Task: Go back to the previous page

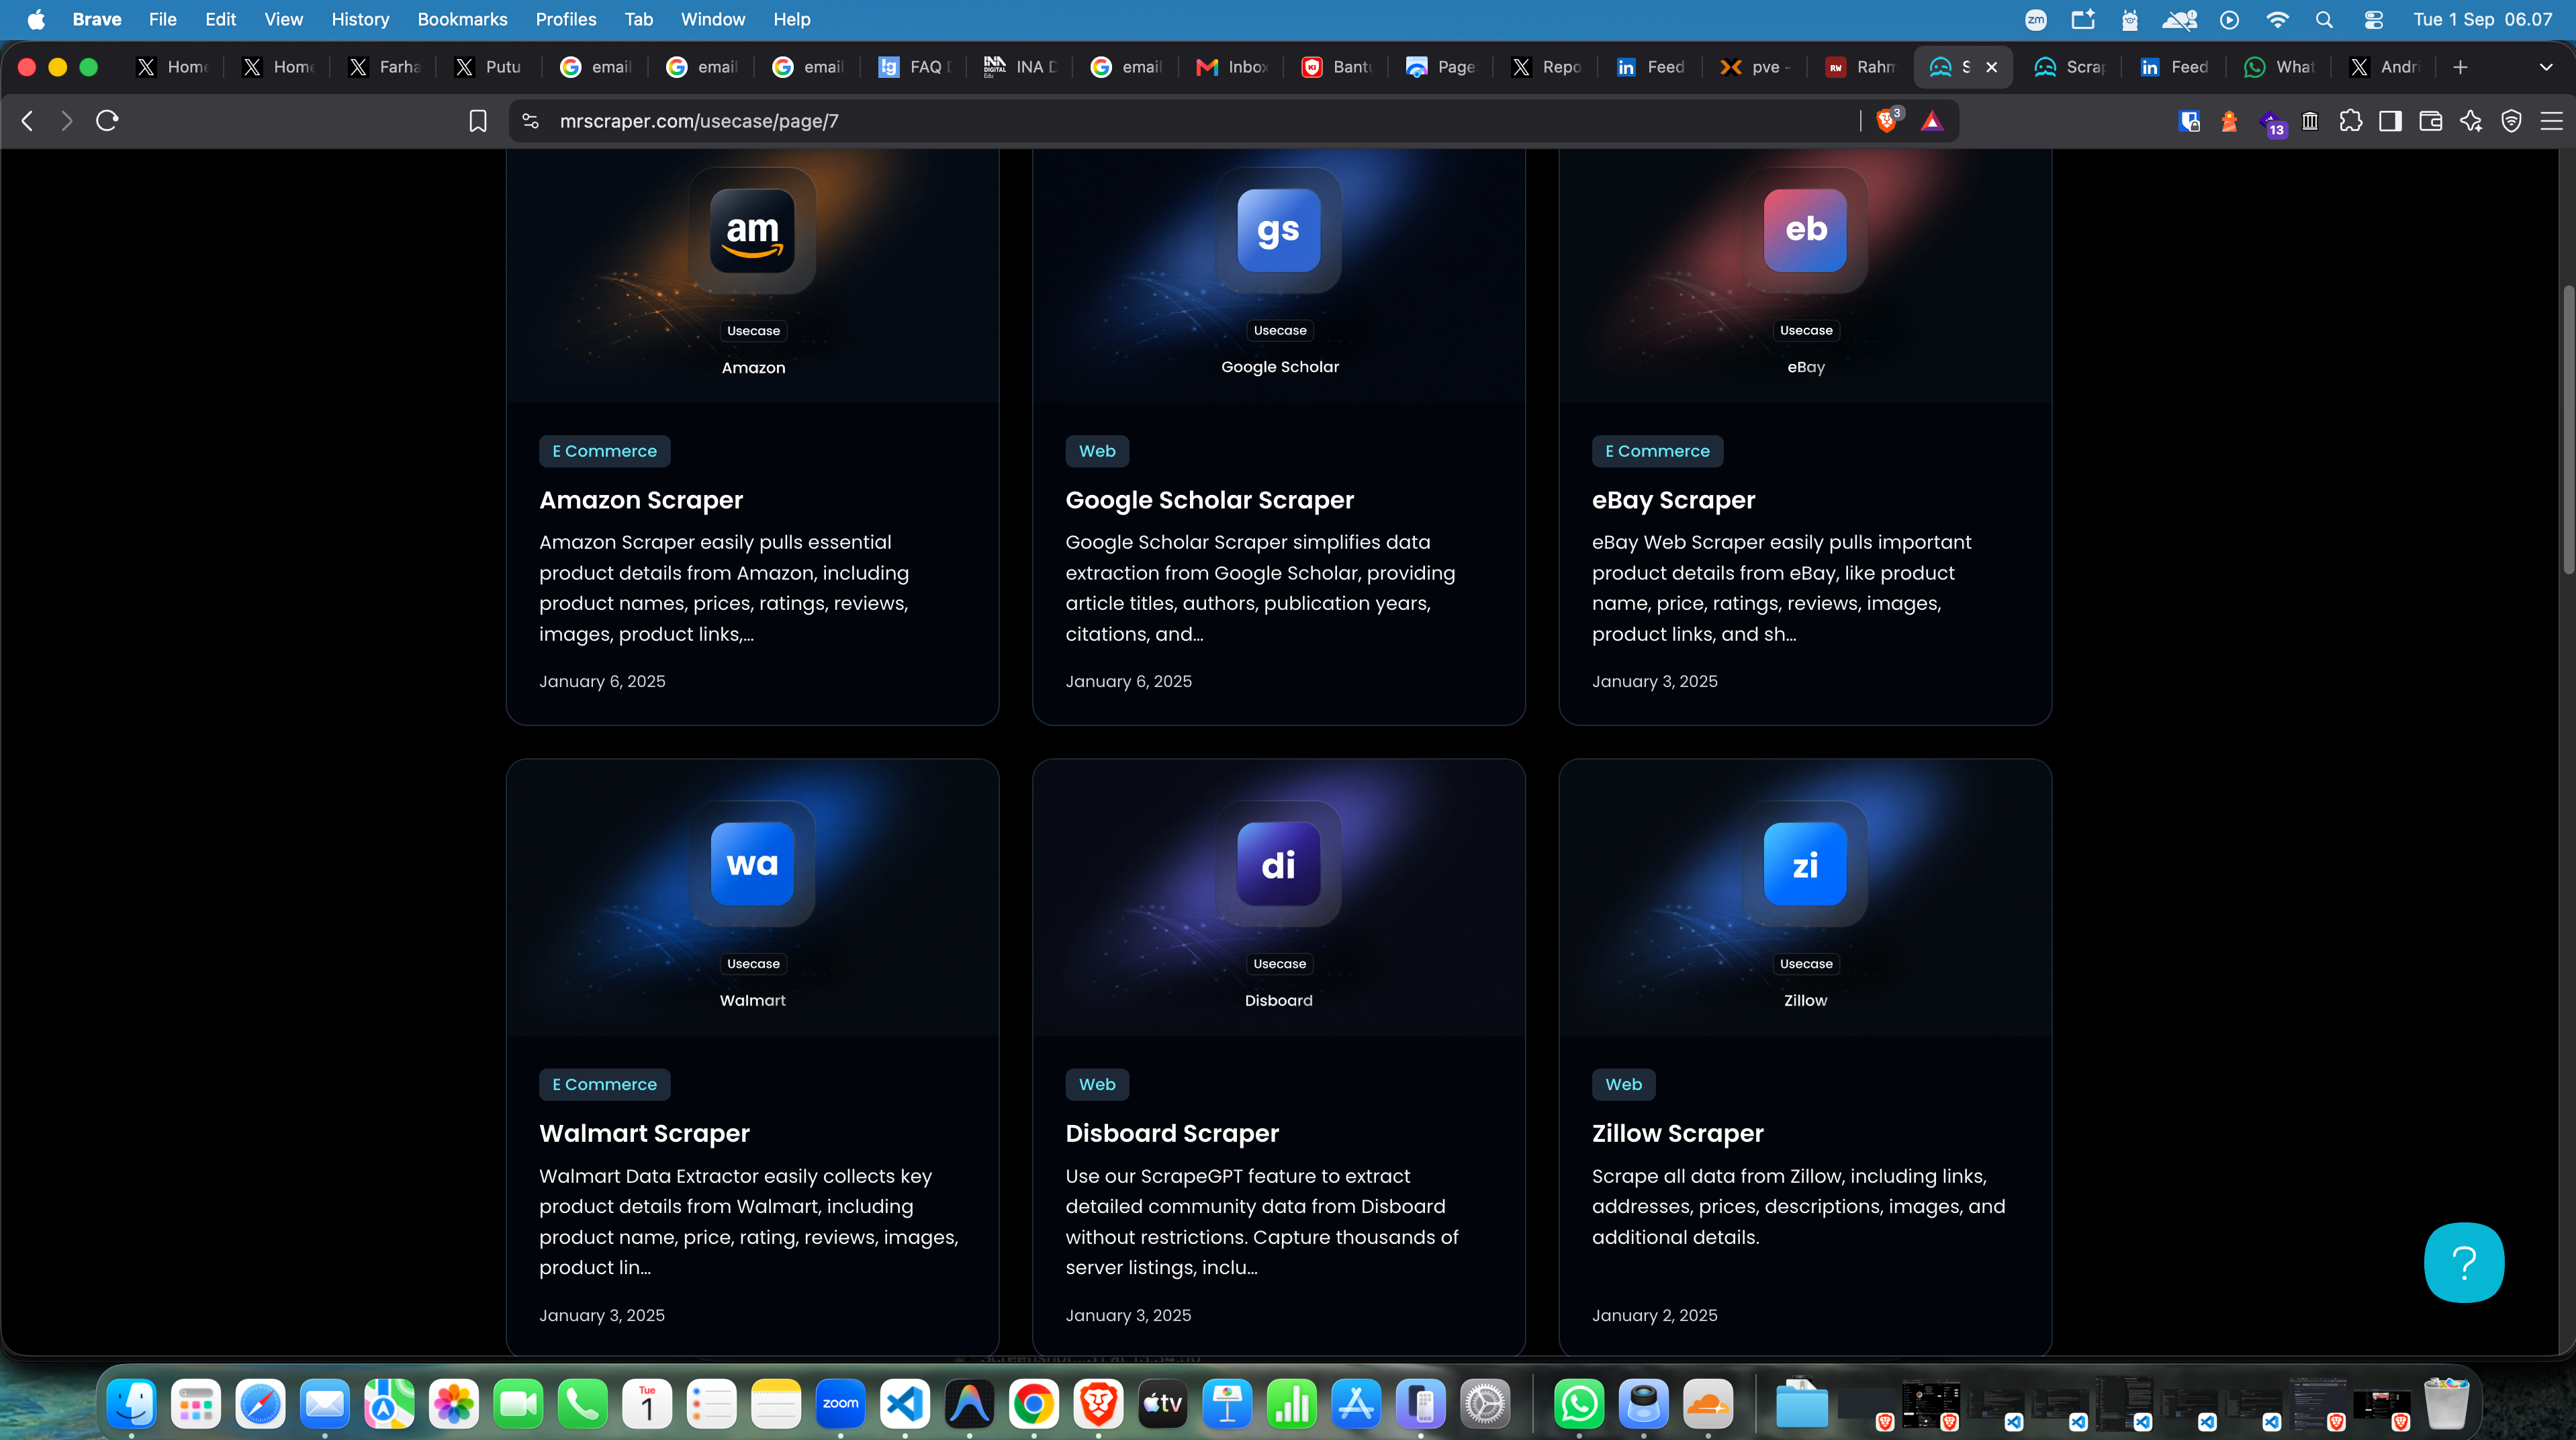Action: tap(28, 121)
